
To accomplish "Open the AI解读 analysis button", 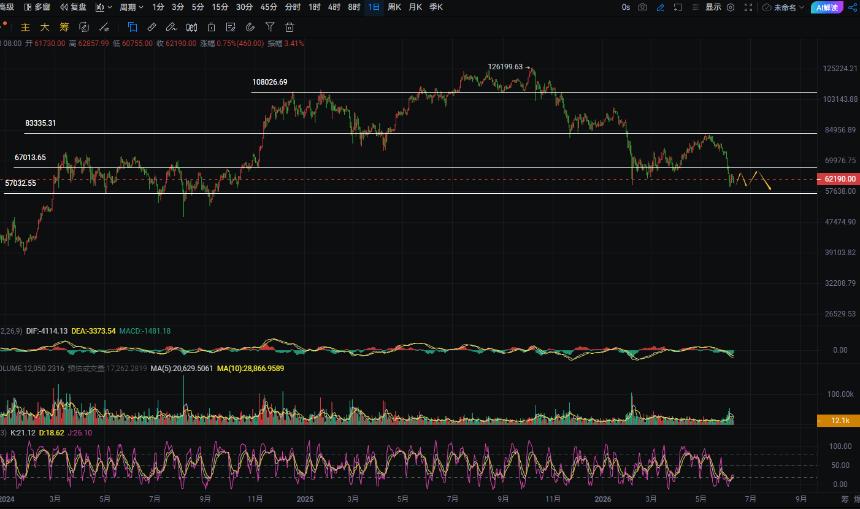I will (827, 7).
